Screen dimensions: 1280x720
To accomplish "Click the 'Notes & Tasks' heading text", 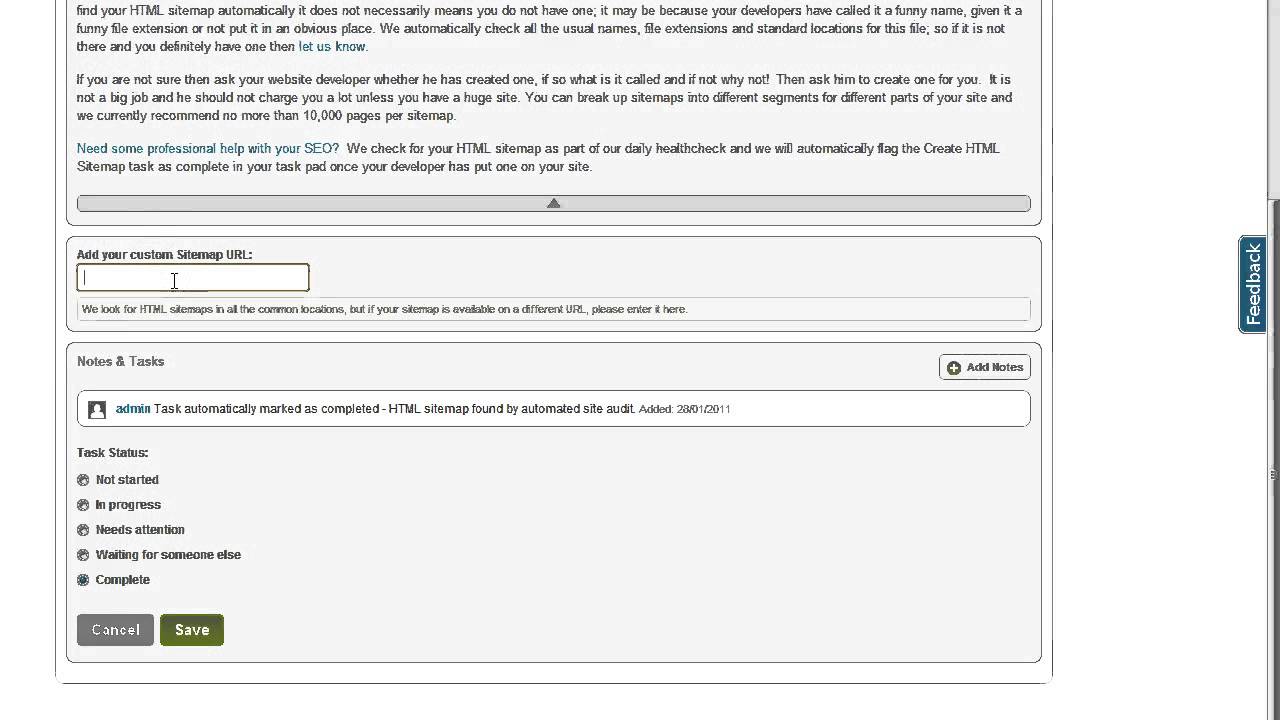I will (121, 361).
